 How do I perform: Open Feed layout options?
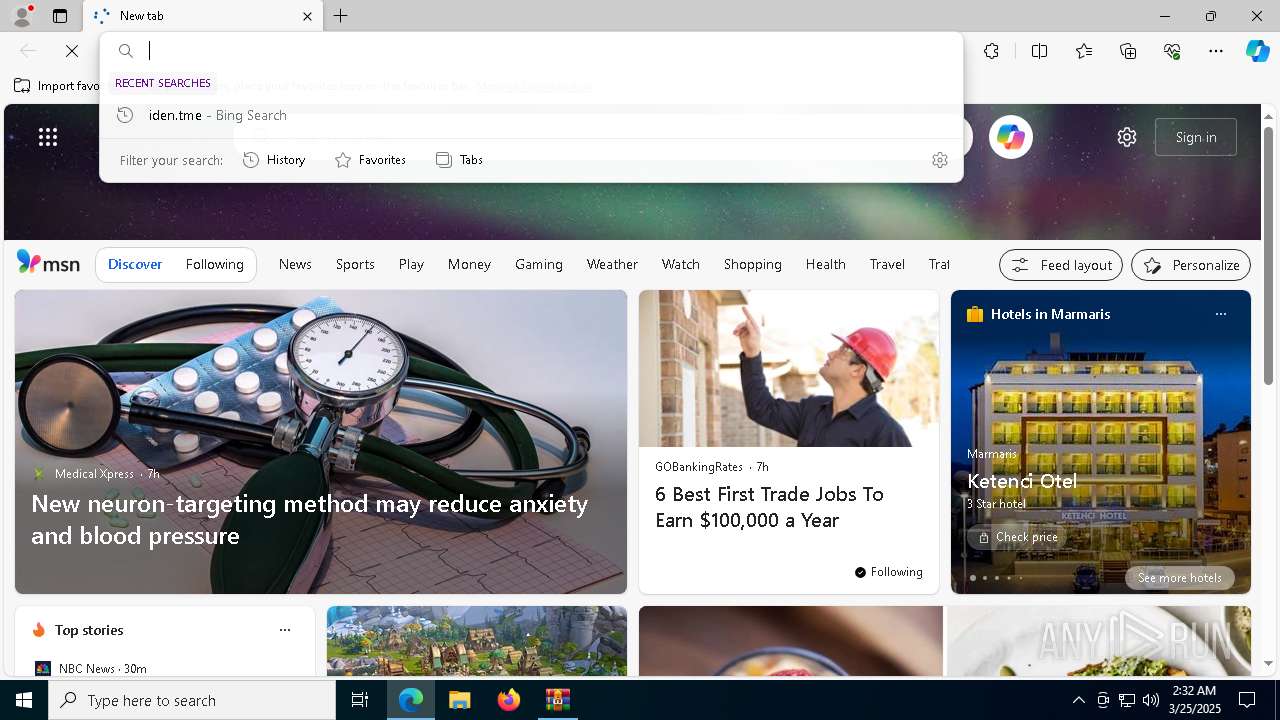coord(1061,265)
